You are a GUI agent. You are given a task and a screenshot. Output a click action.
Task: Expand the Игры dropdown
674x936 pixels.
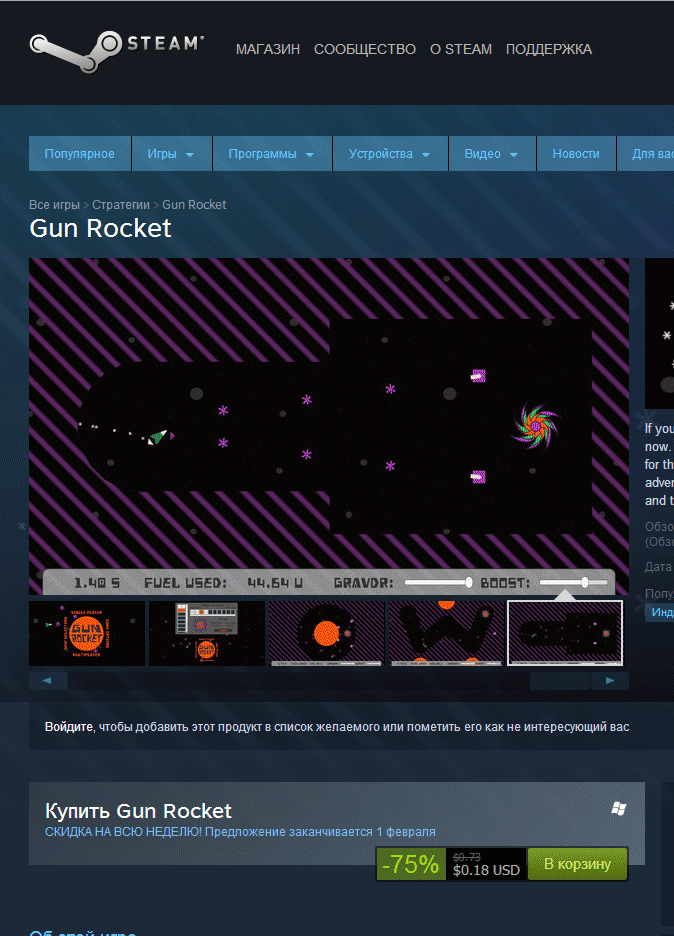(172, 154)
